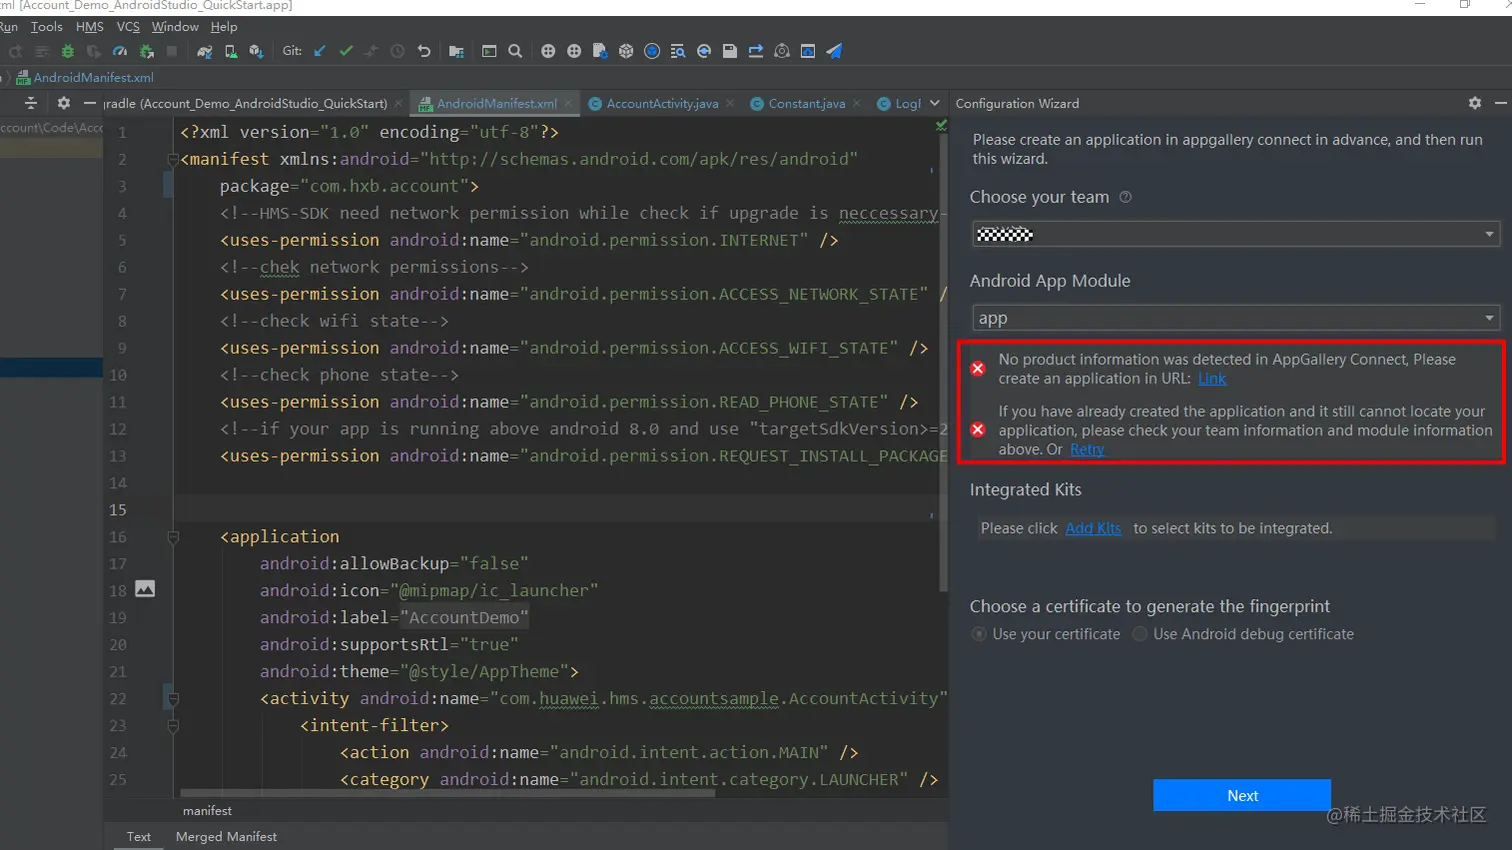
Task: Open the Android App Module dropdown
Action: 1236,318
